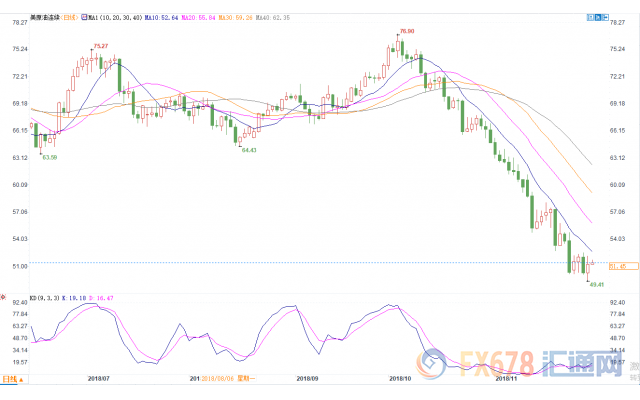Click the K:19.18 value in KD panel
Image resolution: width=640 pixels, height=400 pixels.
point(74,298)
